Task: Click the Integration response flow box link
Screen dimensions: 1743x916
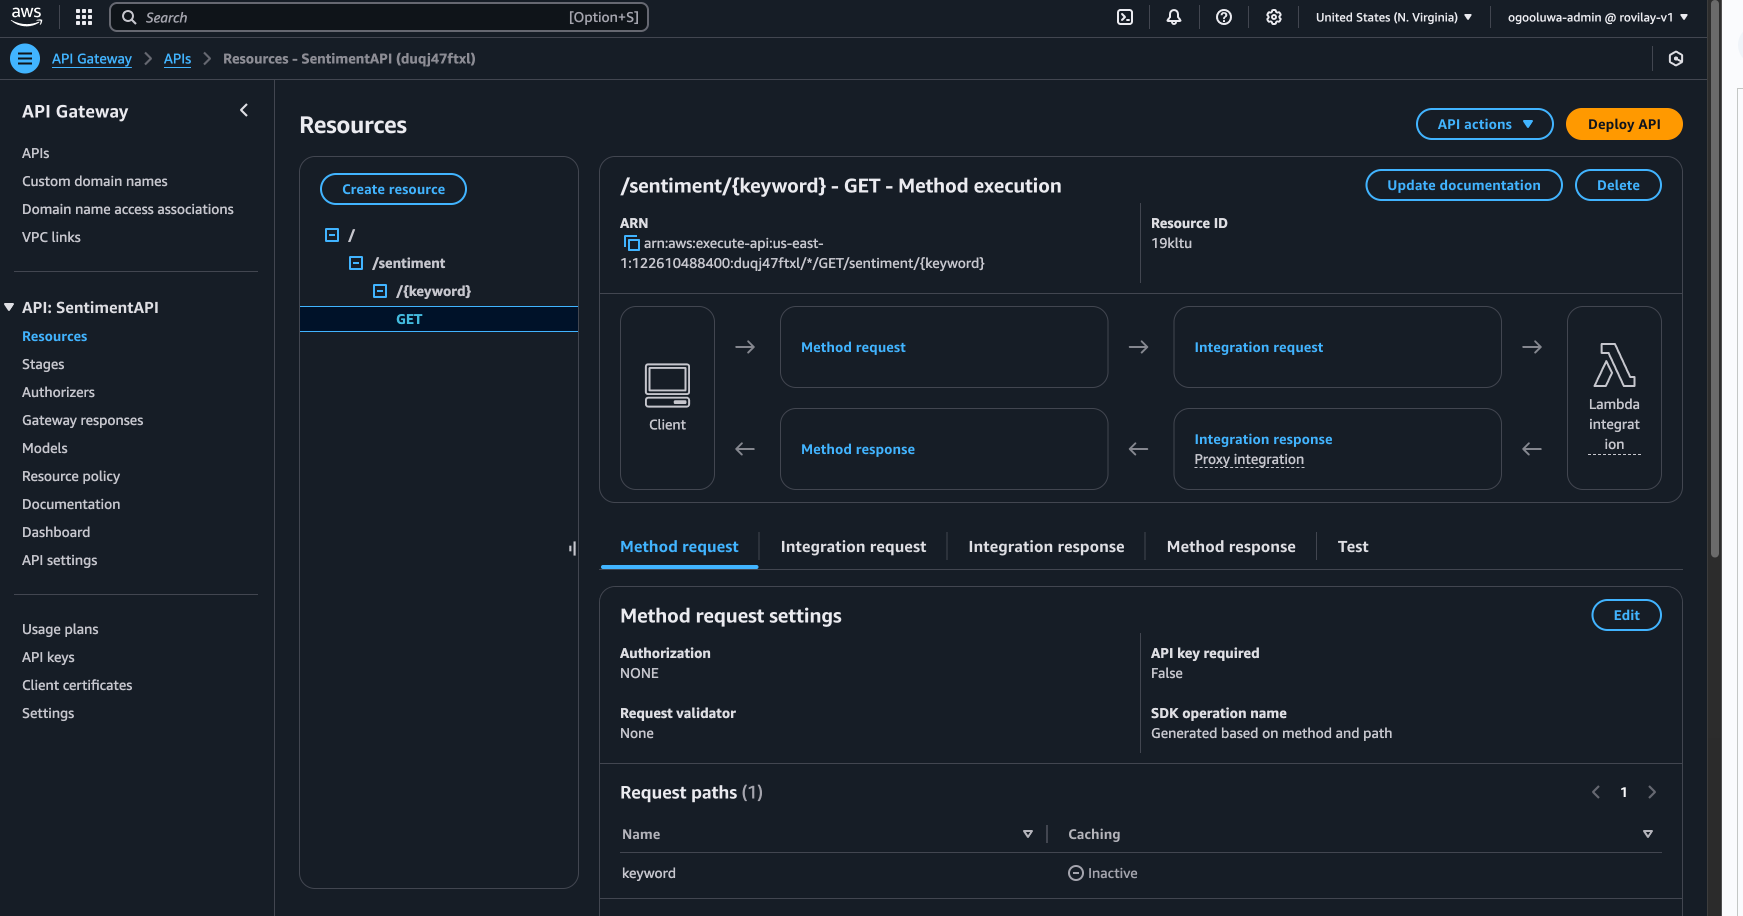Action: point(1263,439)
